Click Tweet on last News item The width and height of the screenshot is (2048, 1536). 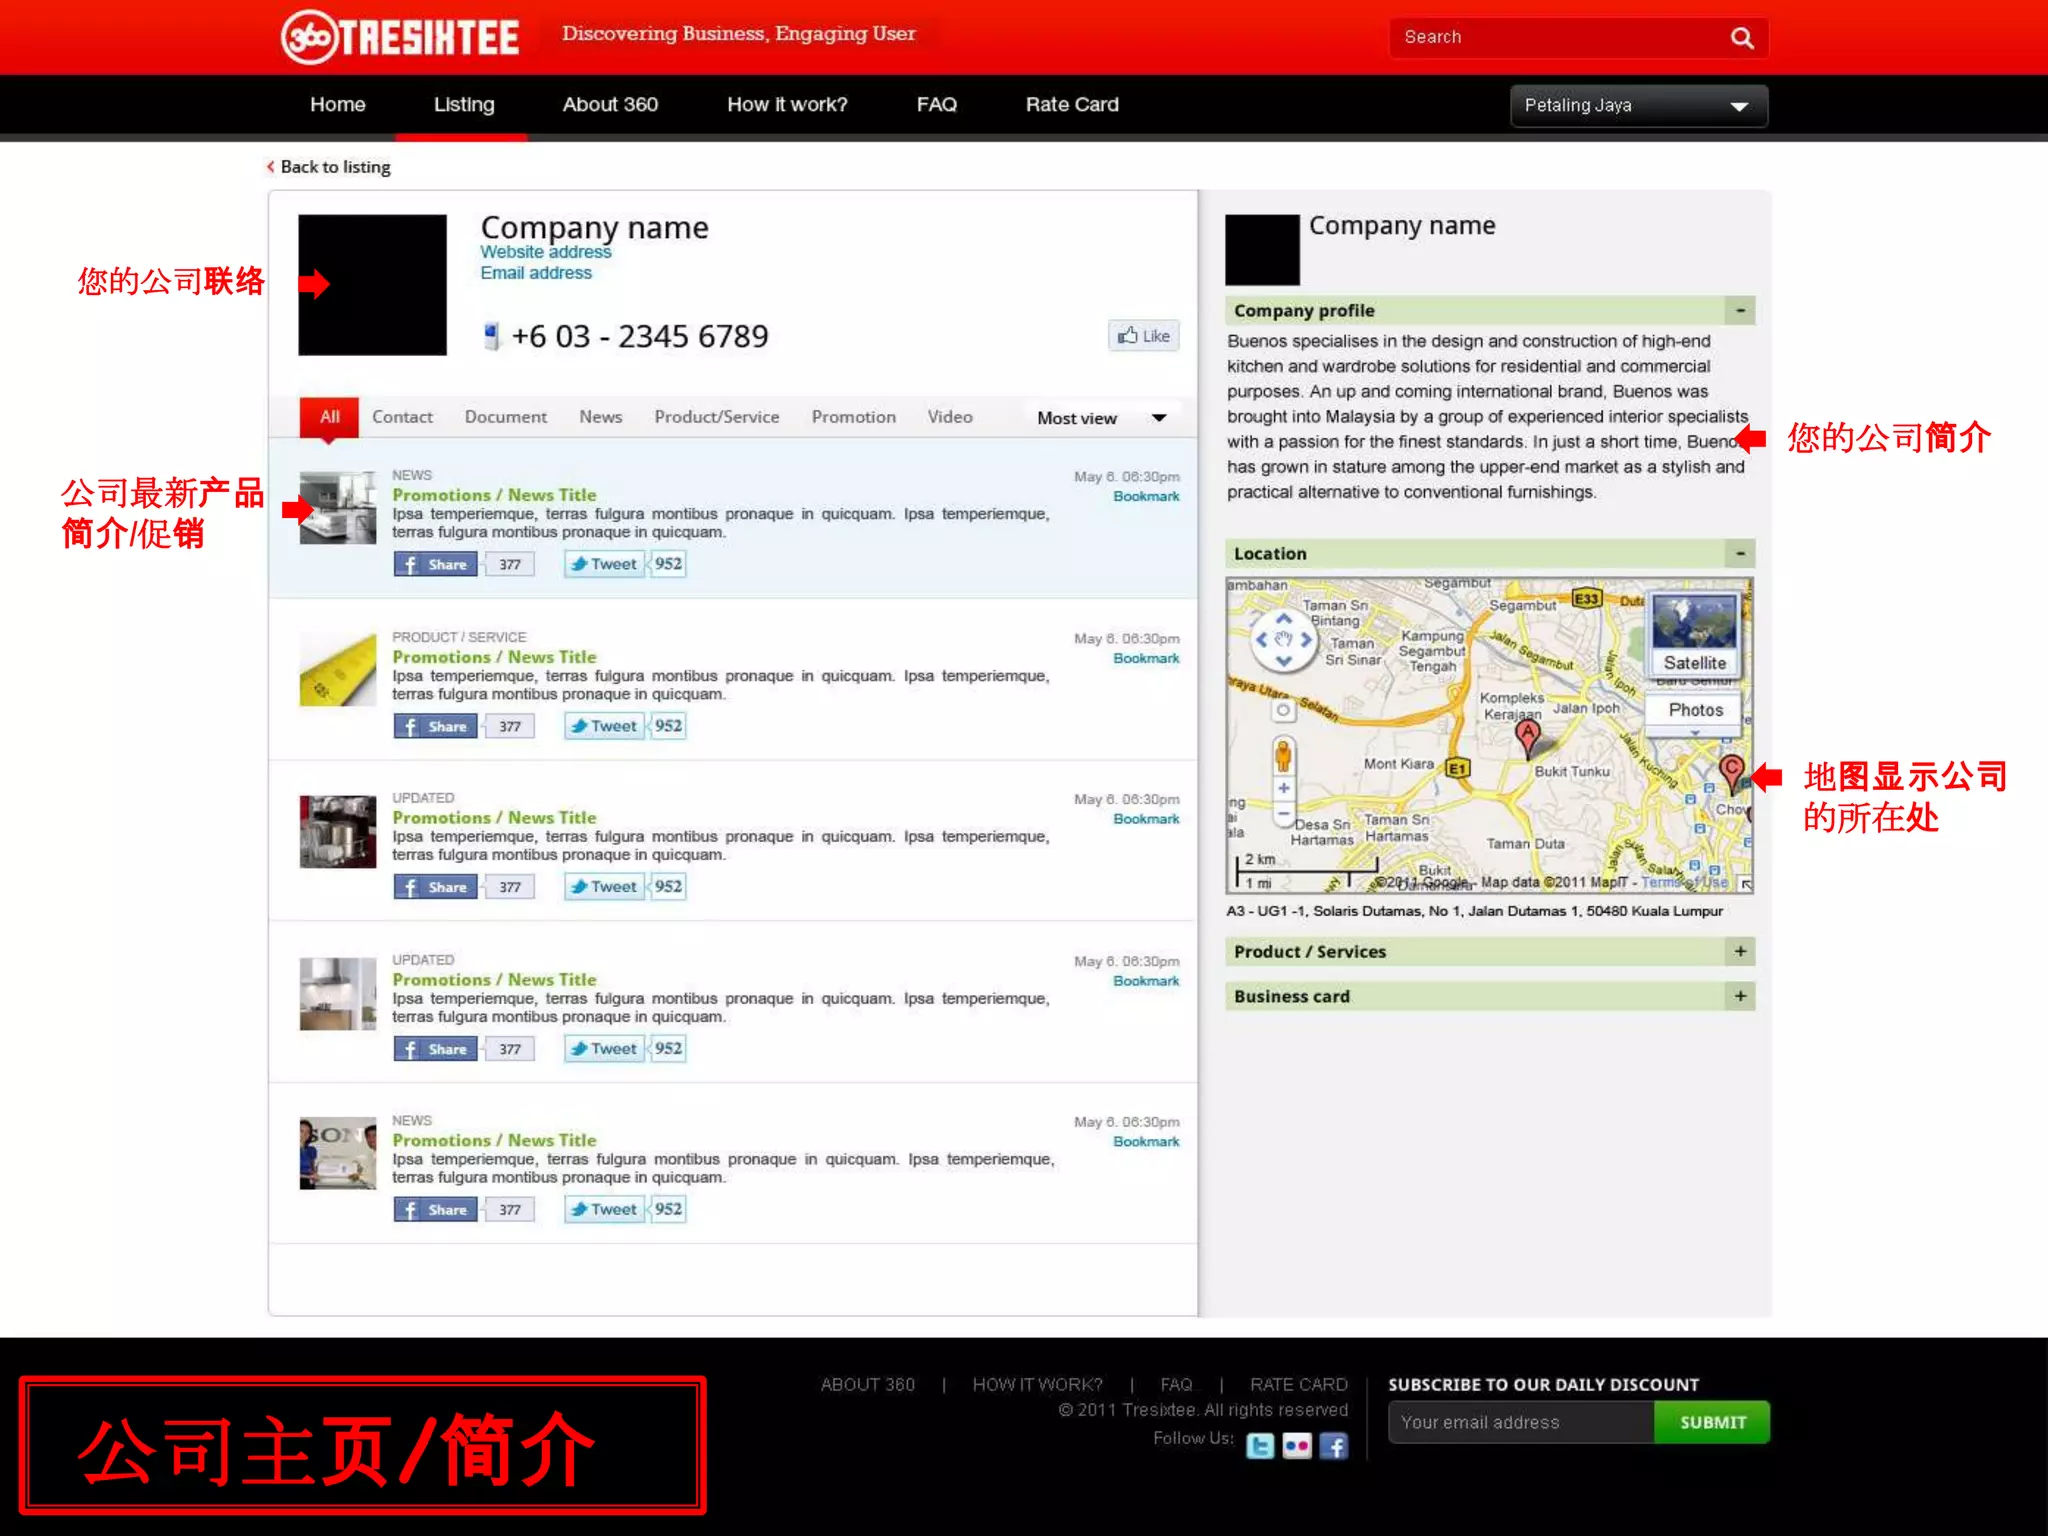(x=604, y=1210)
